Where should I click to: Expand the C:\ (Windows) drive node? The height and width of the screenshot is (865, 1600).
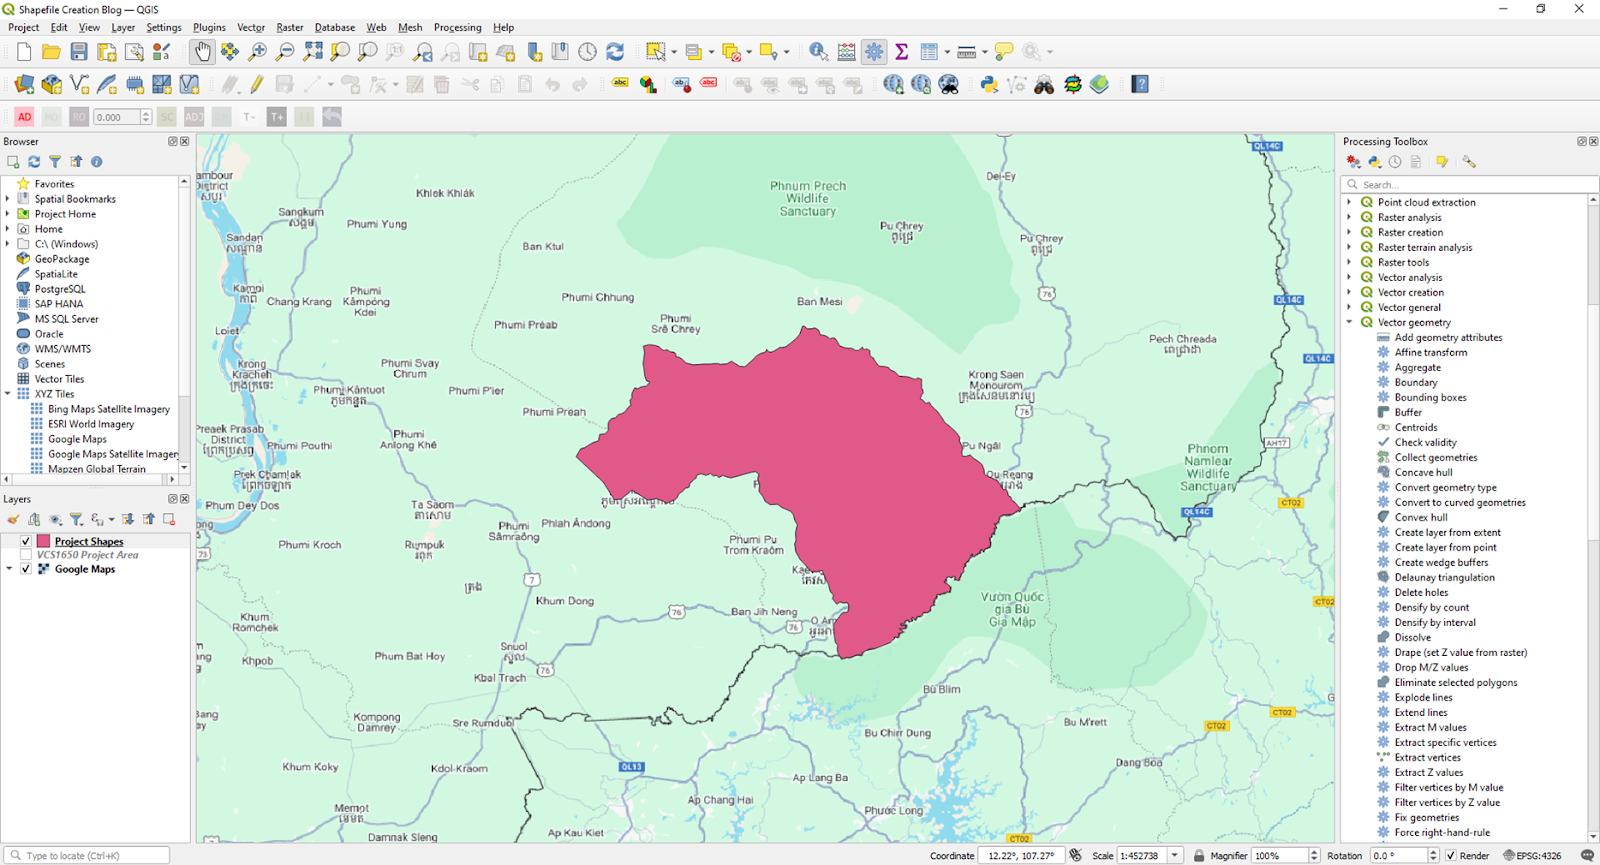coord(8,244)
